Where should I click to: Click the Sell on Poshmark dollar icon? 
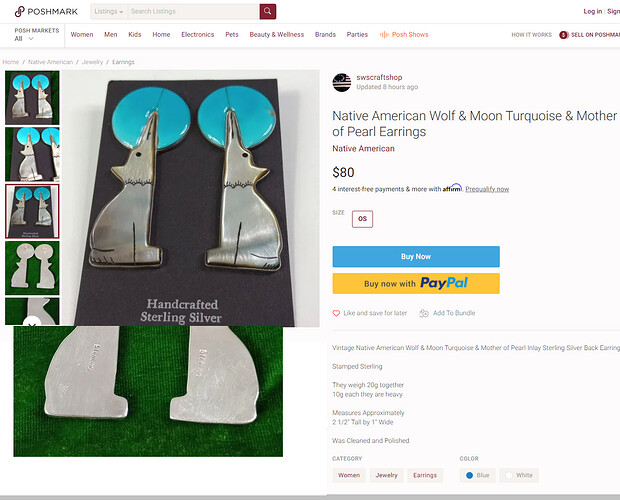(563, 35)
